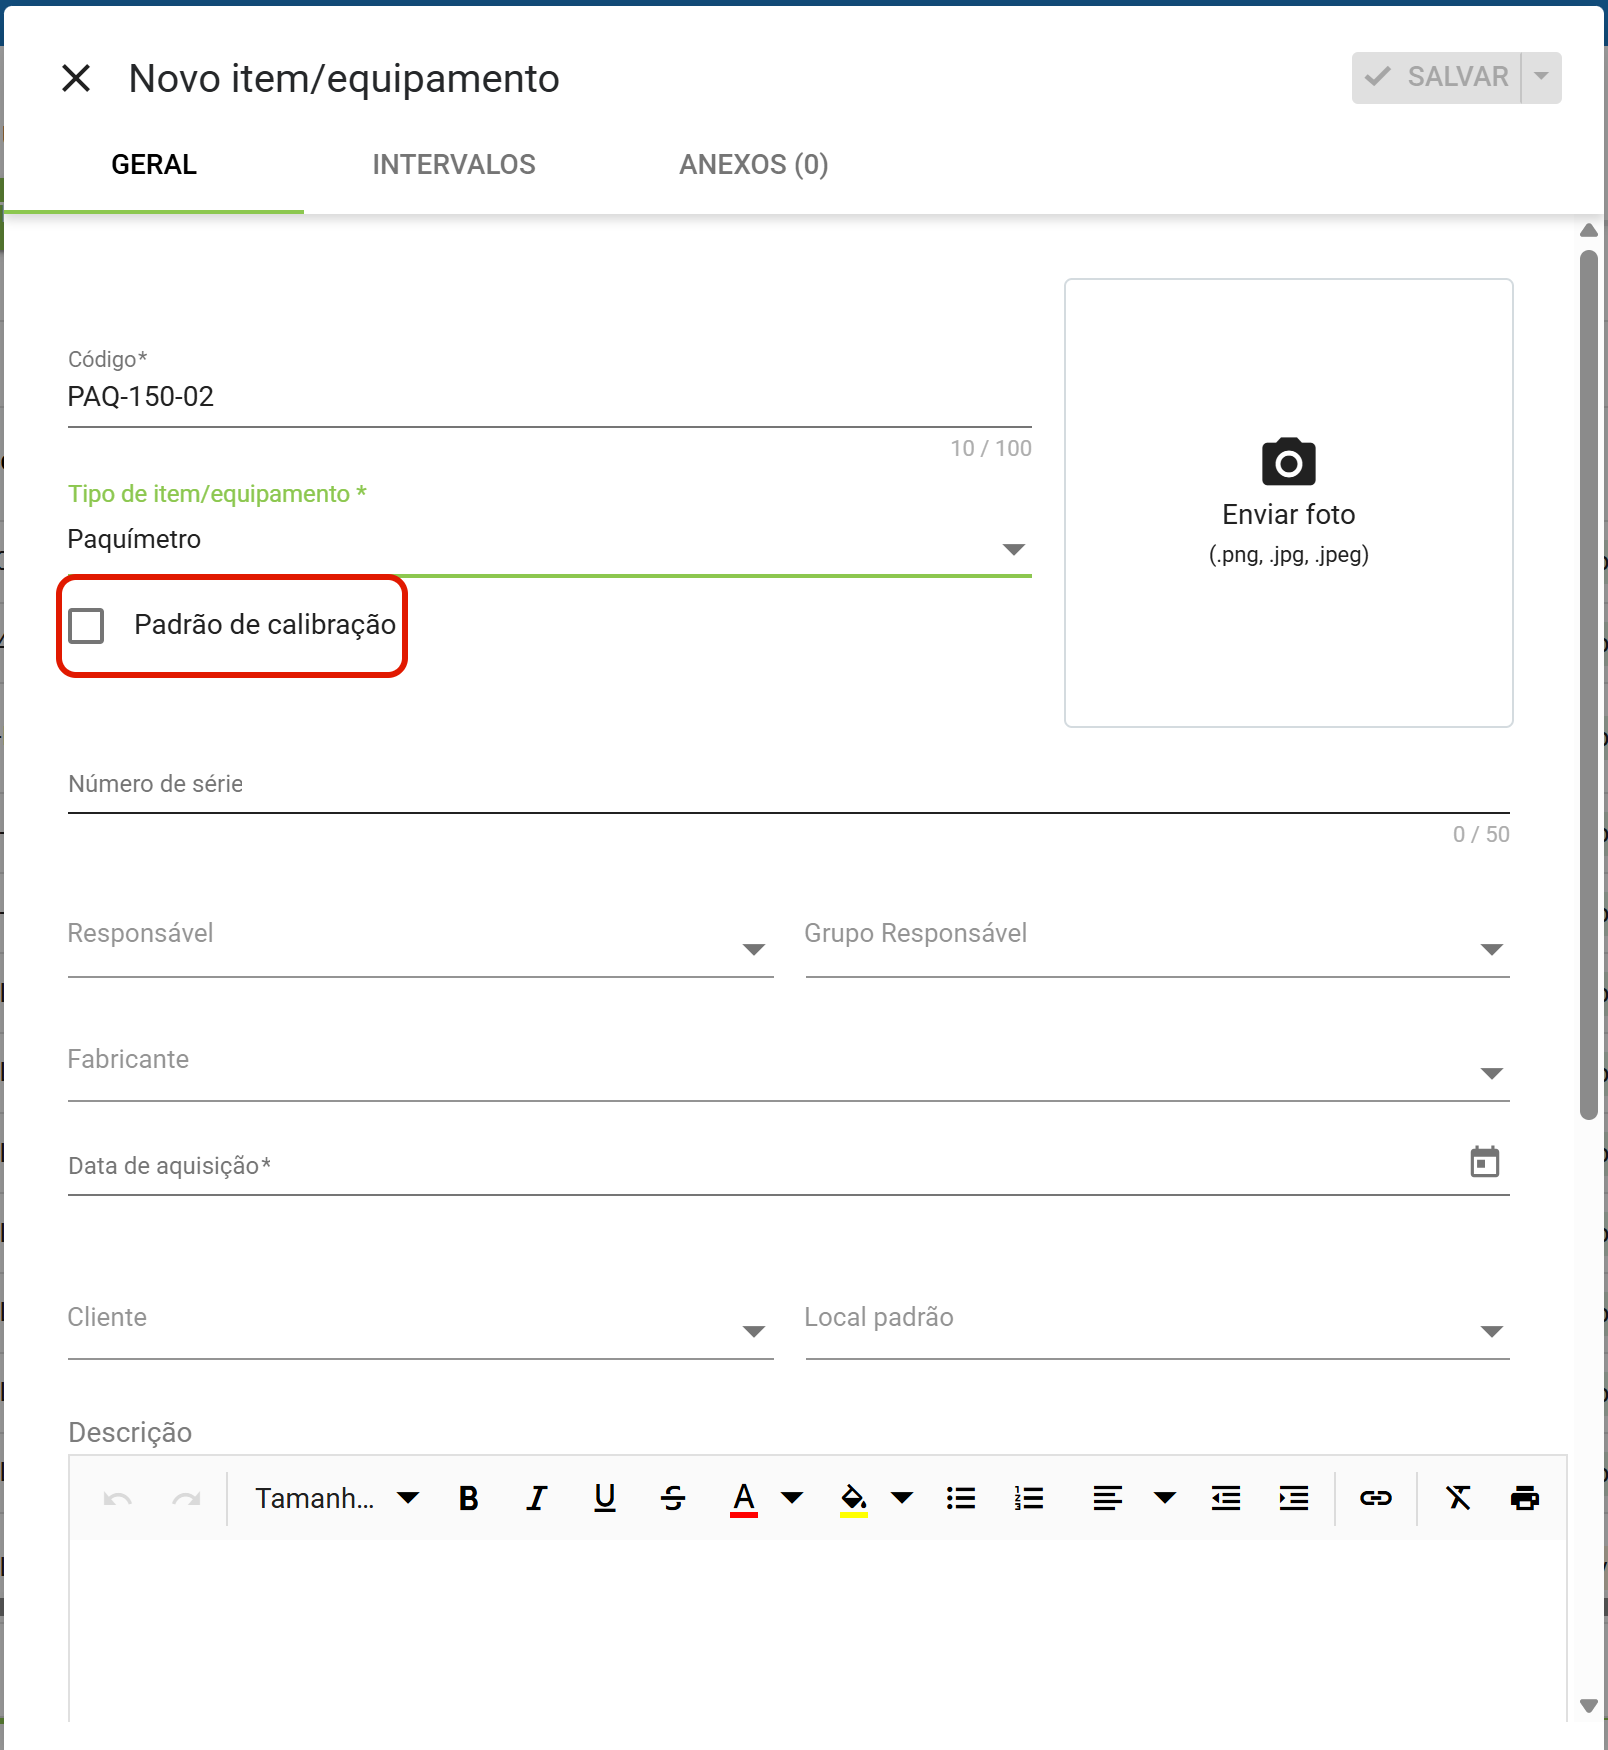
Task: Insert a bulleted list
Action: (961, 1498)
